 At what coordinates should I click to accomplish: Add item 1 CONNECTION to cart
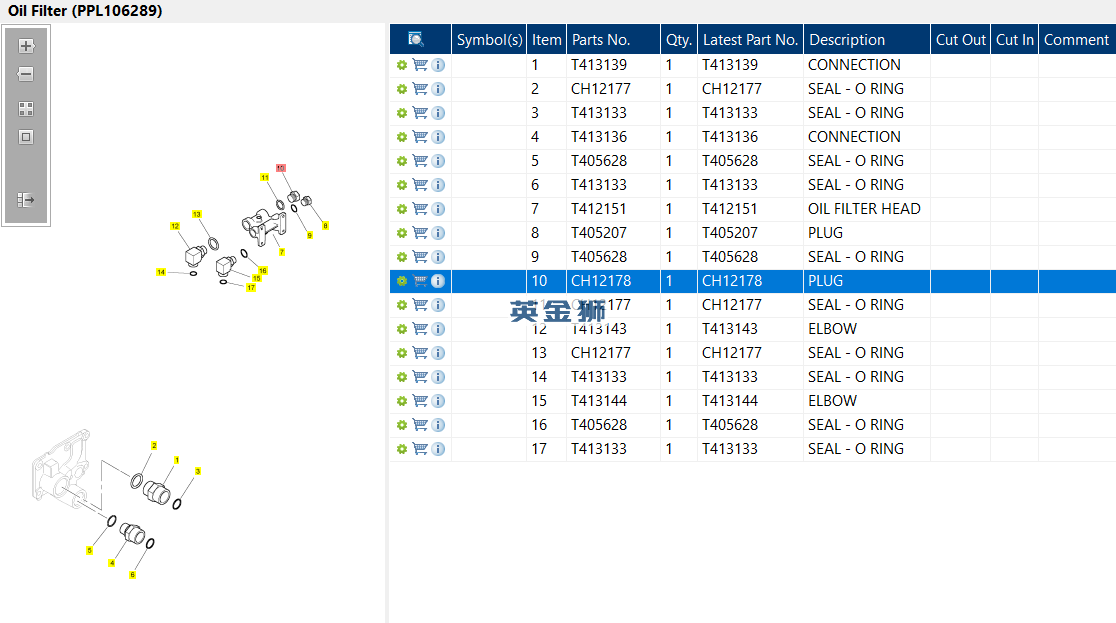click(x=420, y=65)
